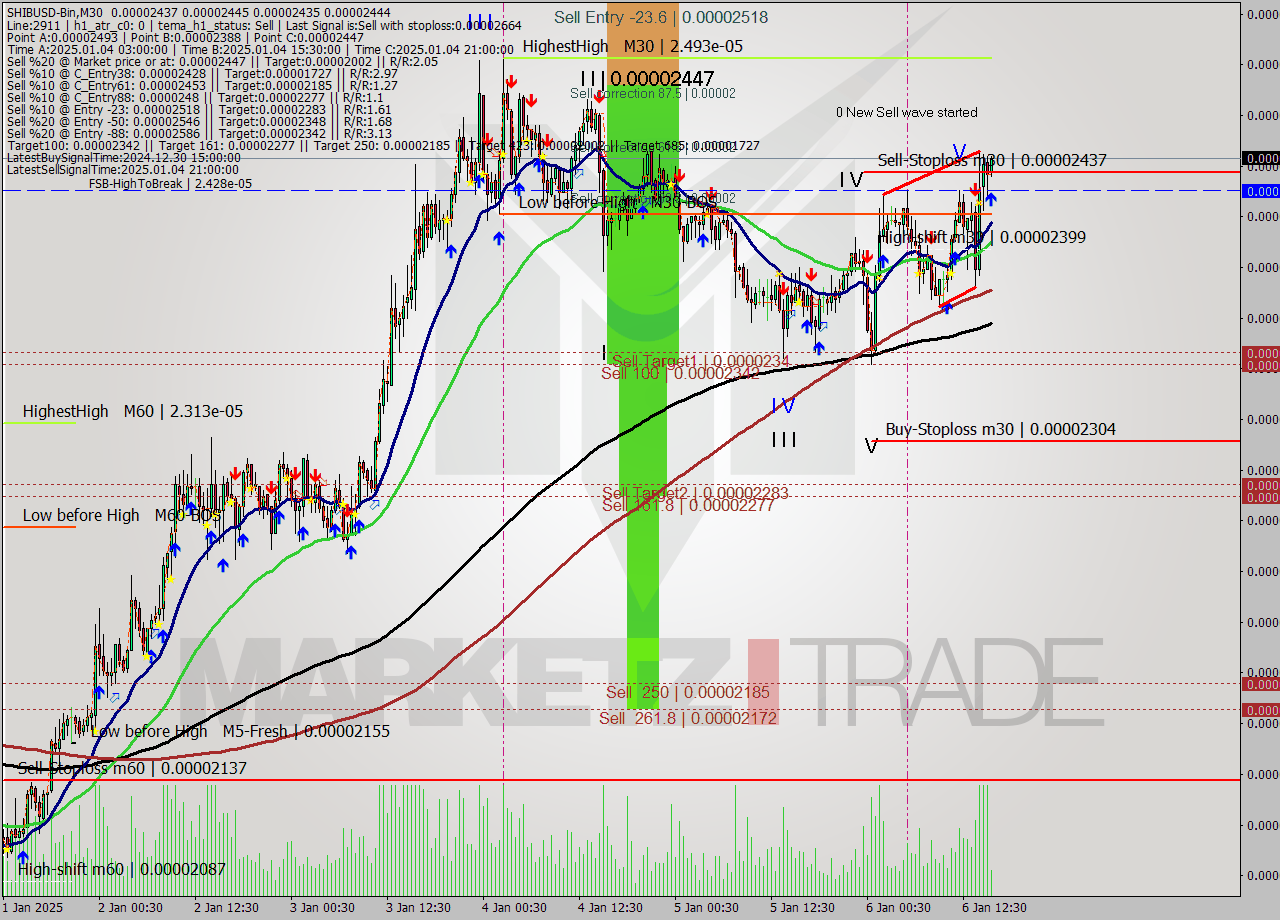Click the 'Sell 100 | 0.00002342' label
The image size is (1280, 920).
(680, 373)
